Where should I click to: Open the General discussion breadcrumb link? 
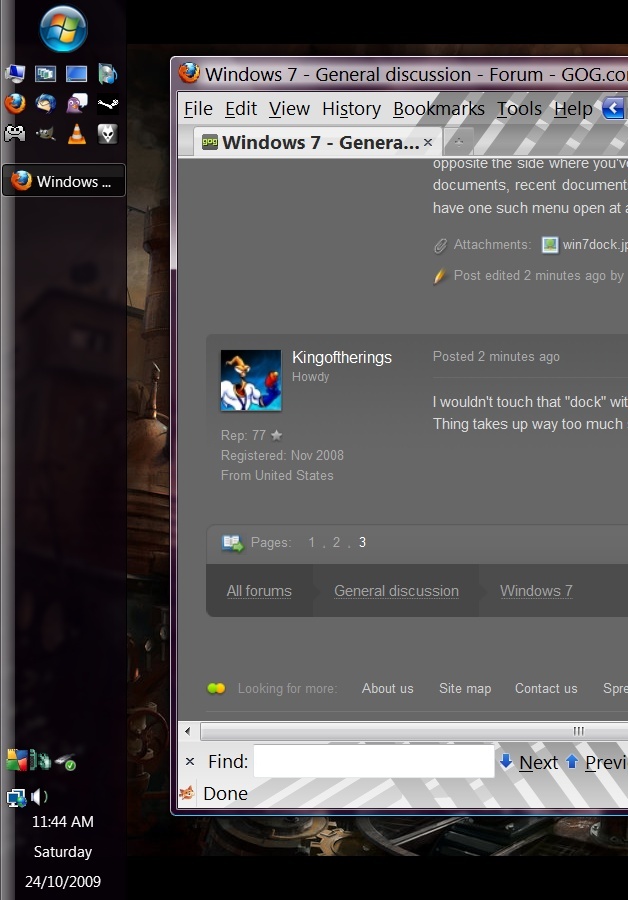tap(396, 591)
